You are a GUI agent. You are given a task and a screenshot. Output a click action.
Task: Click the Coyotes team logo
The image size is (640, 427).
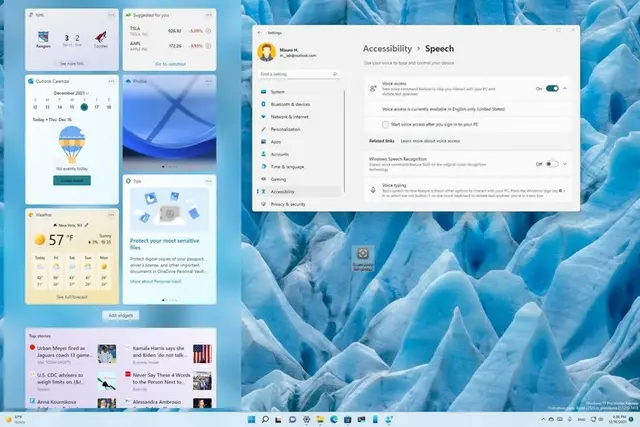(x=101, y=38)
